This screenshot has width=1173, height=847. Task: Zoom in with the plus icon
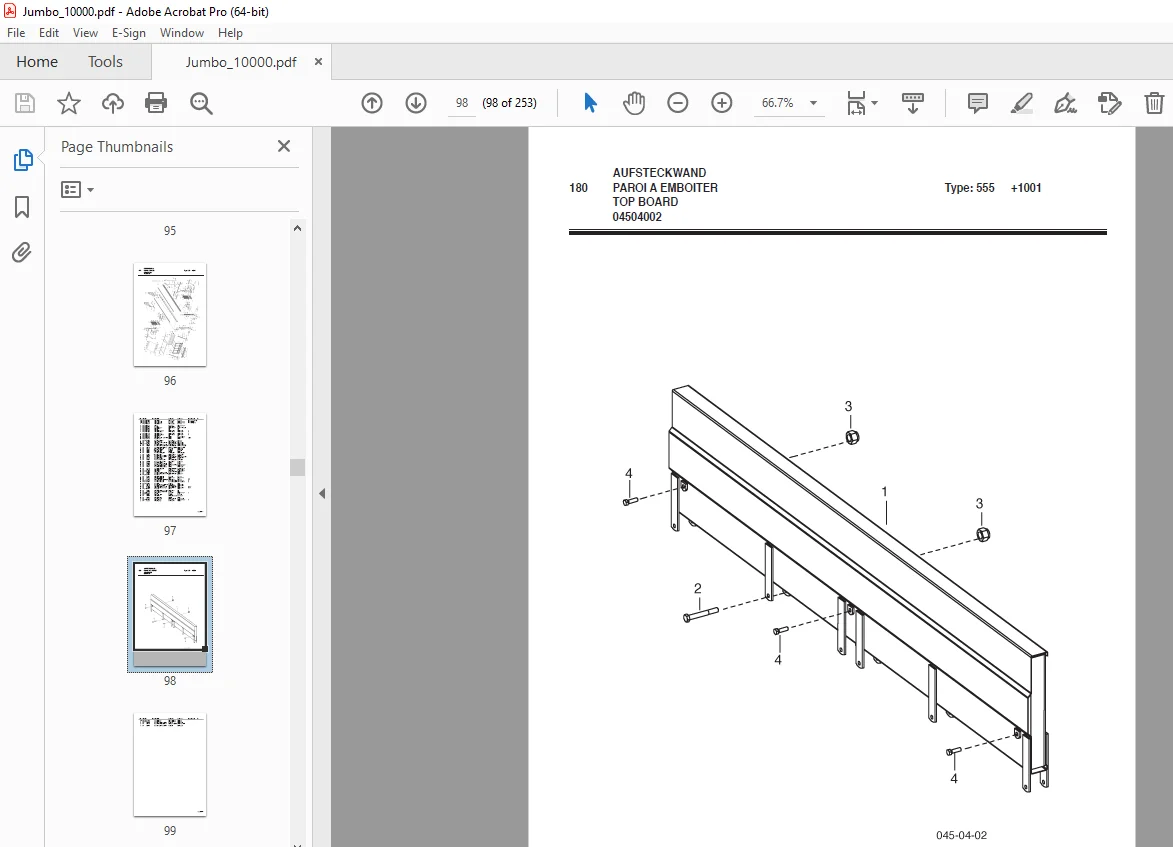click(x=722, y=103)
